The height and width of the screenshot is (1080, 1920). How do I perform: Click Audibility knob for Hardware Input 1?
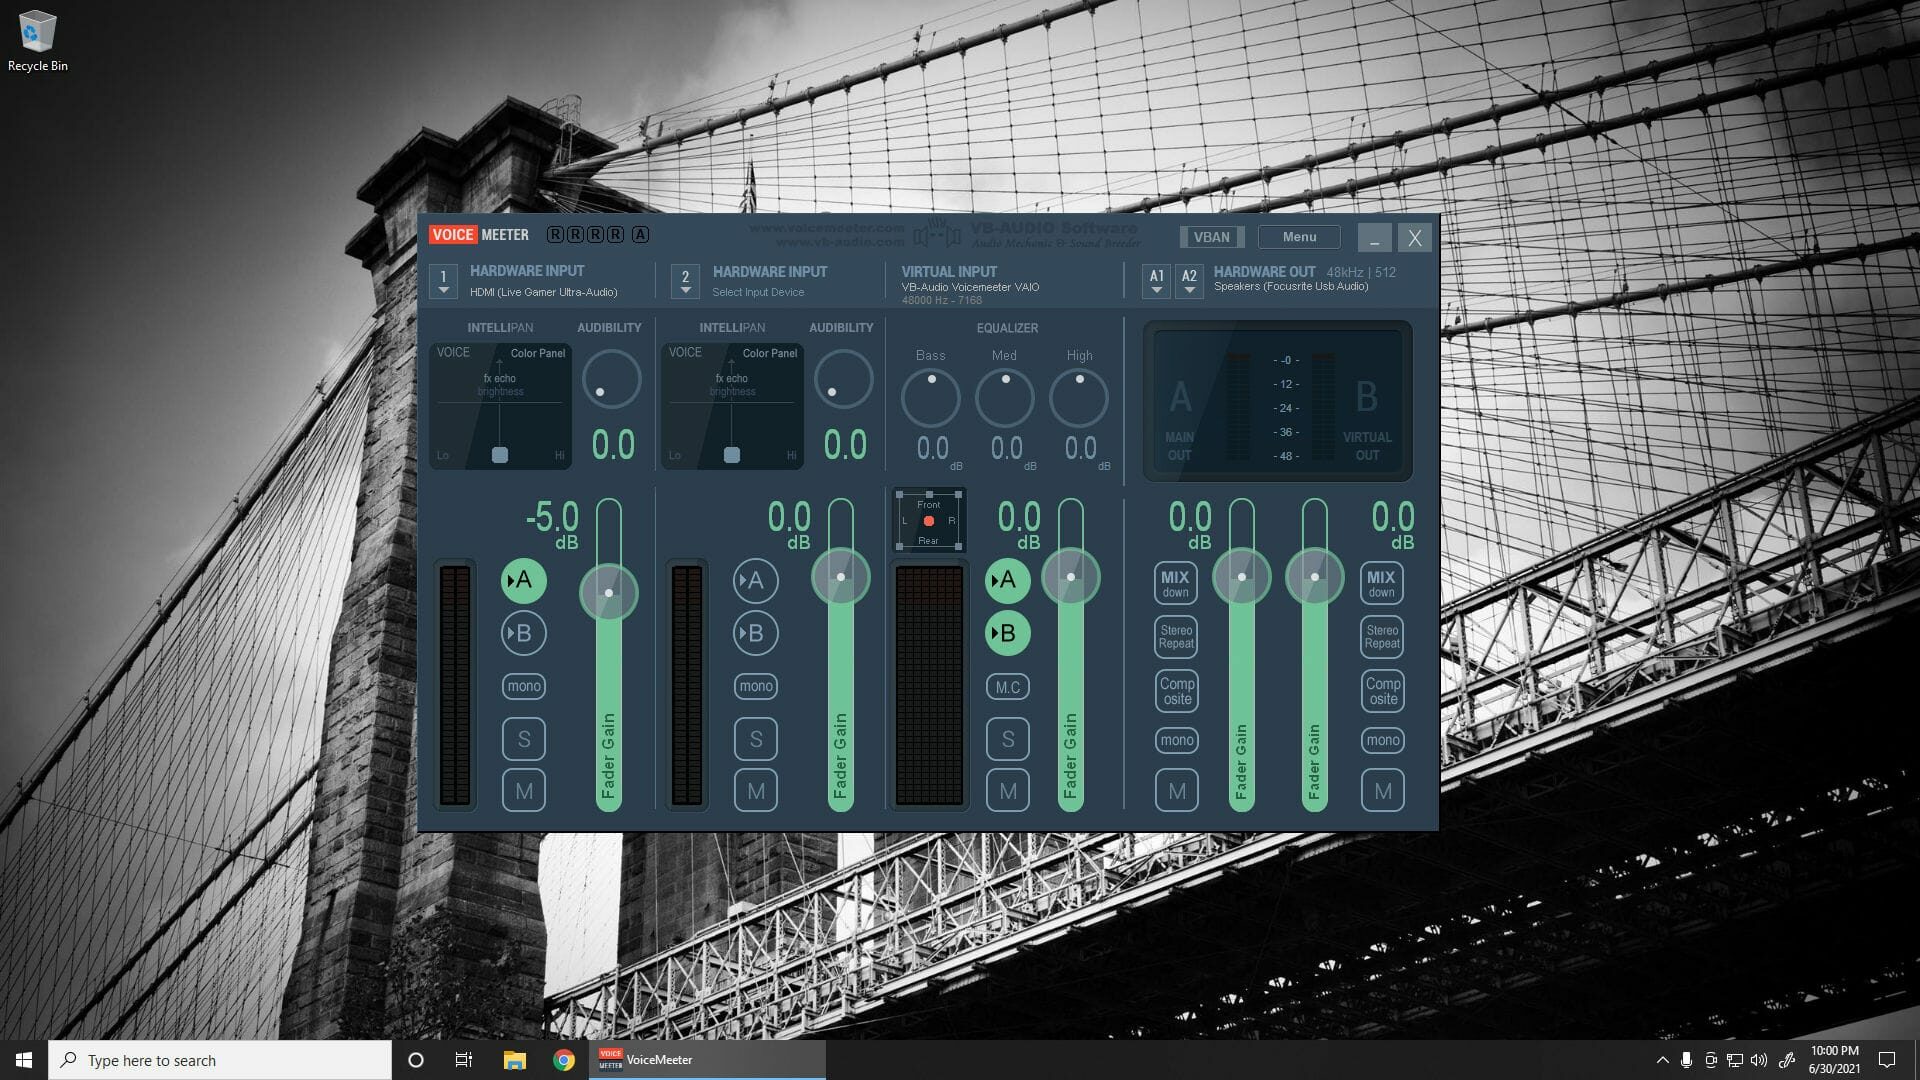coord(611,379)
